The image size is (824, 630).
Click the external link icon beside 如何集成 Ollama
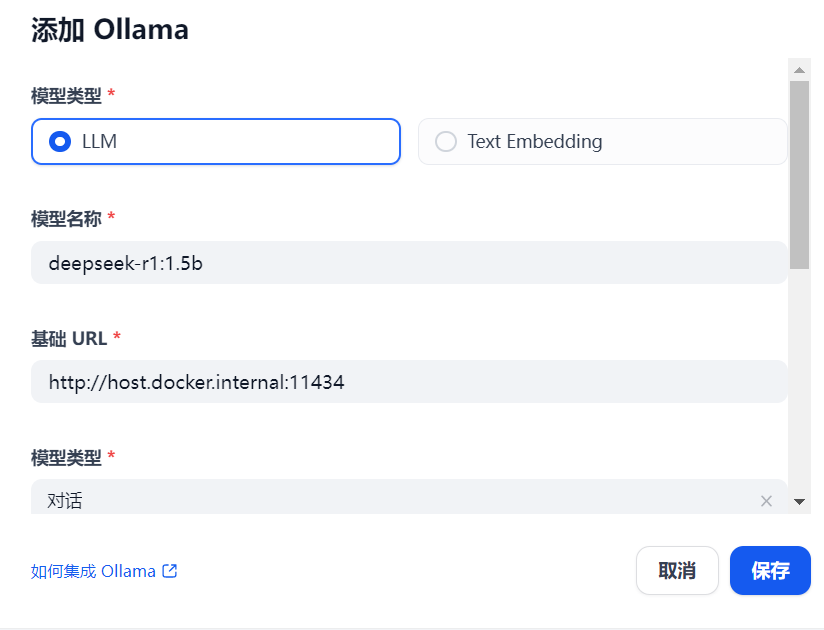coord(167,571)
